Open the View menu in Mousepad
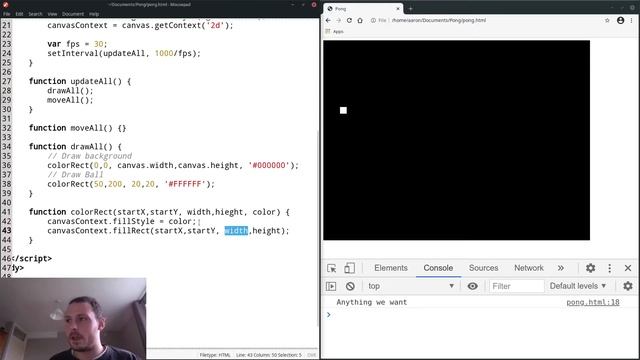The image size is (640, 360). [x=52, y=14]
